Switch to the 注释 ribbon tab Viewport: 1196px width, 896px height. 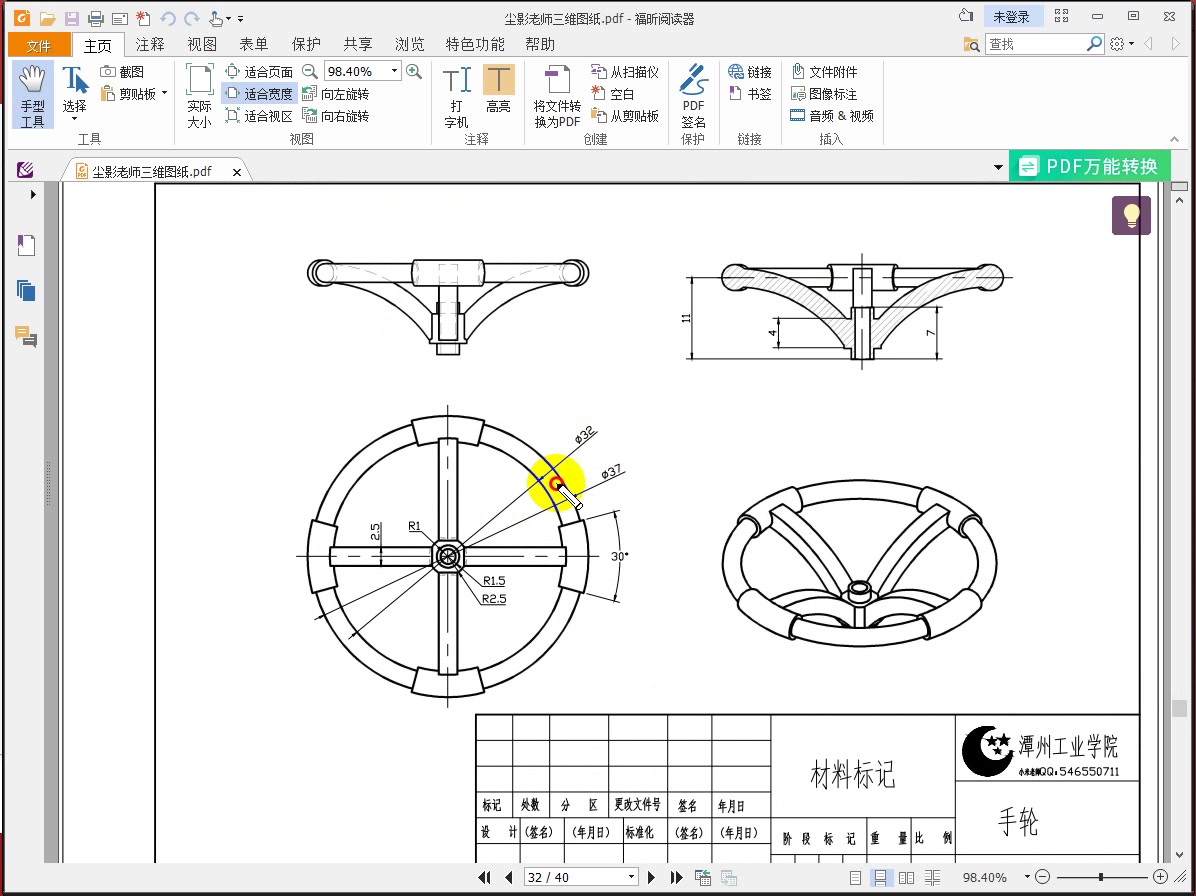click(x=149, y=44)
